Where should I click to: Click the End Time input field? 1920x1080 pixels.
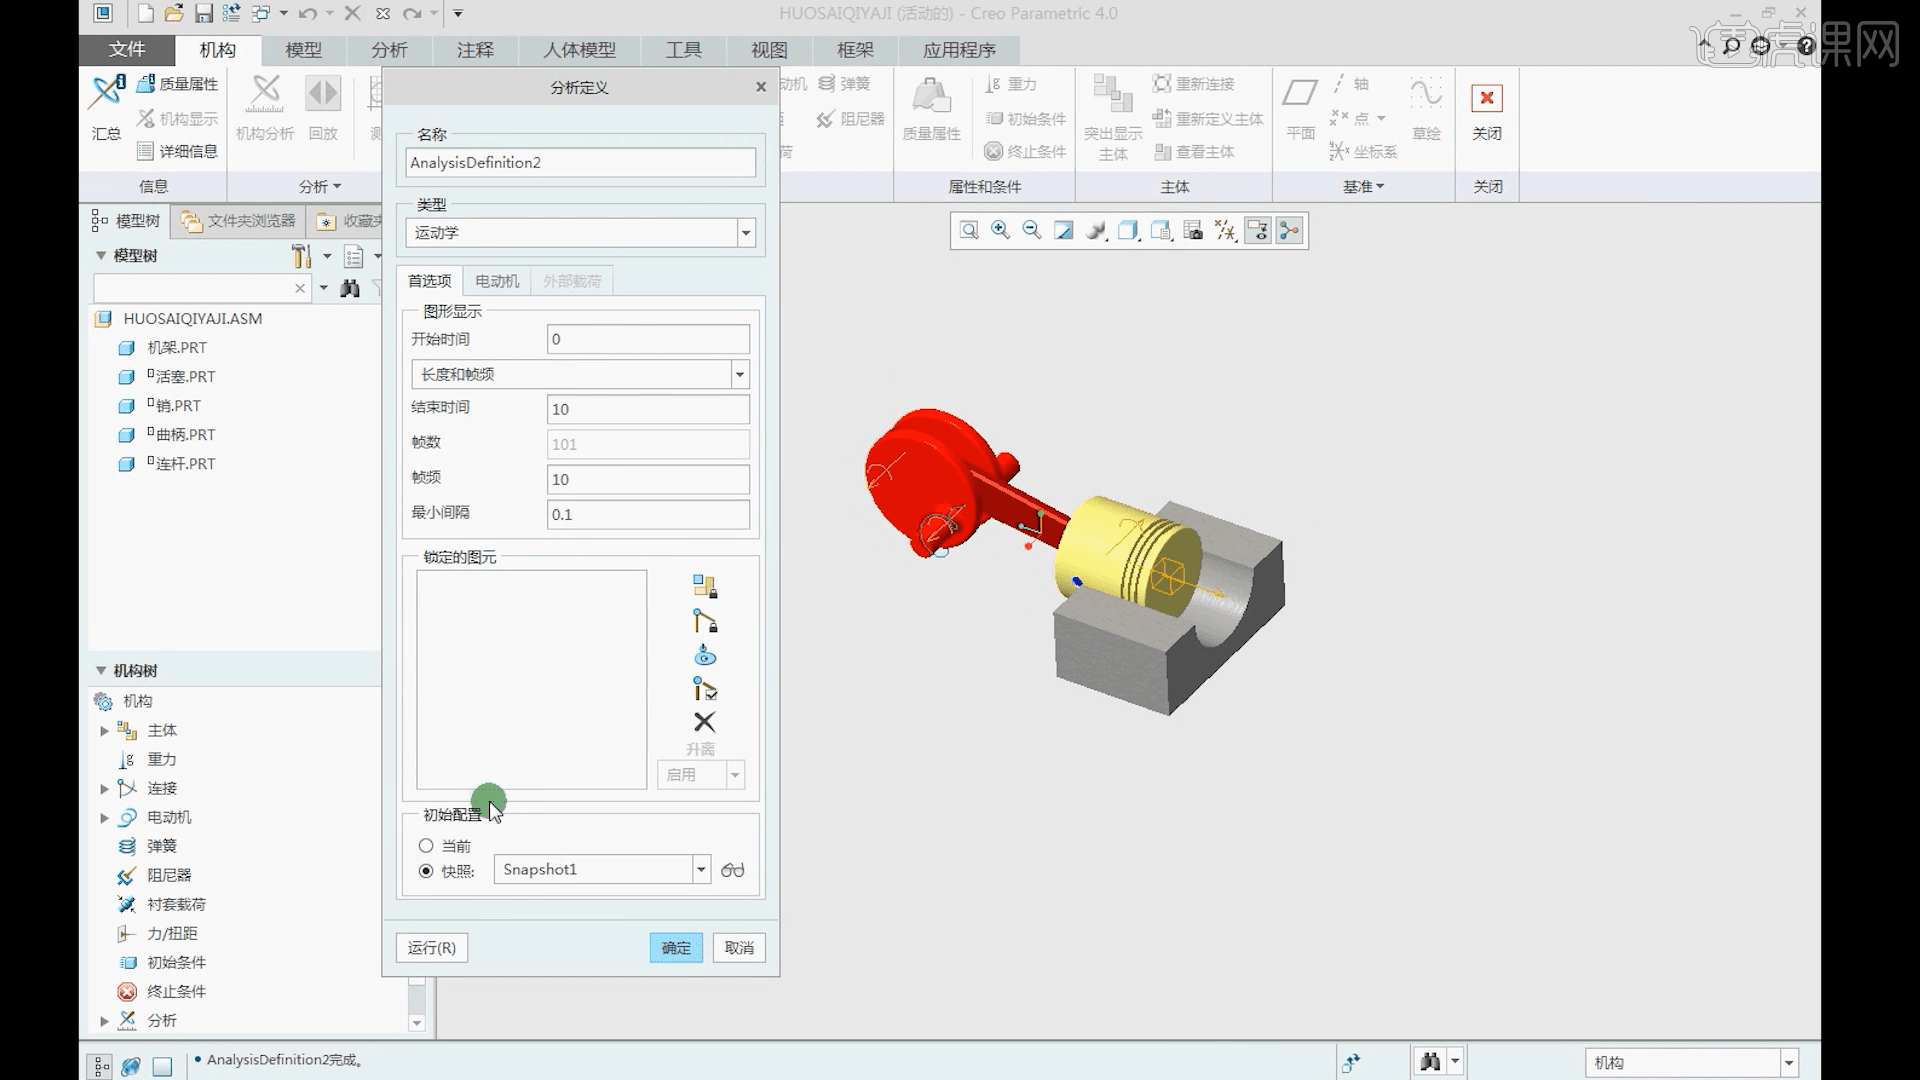[648, 409]
